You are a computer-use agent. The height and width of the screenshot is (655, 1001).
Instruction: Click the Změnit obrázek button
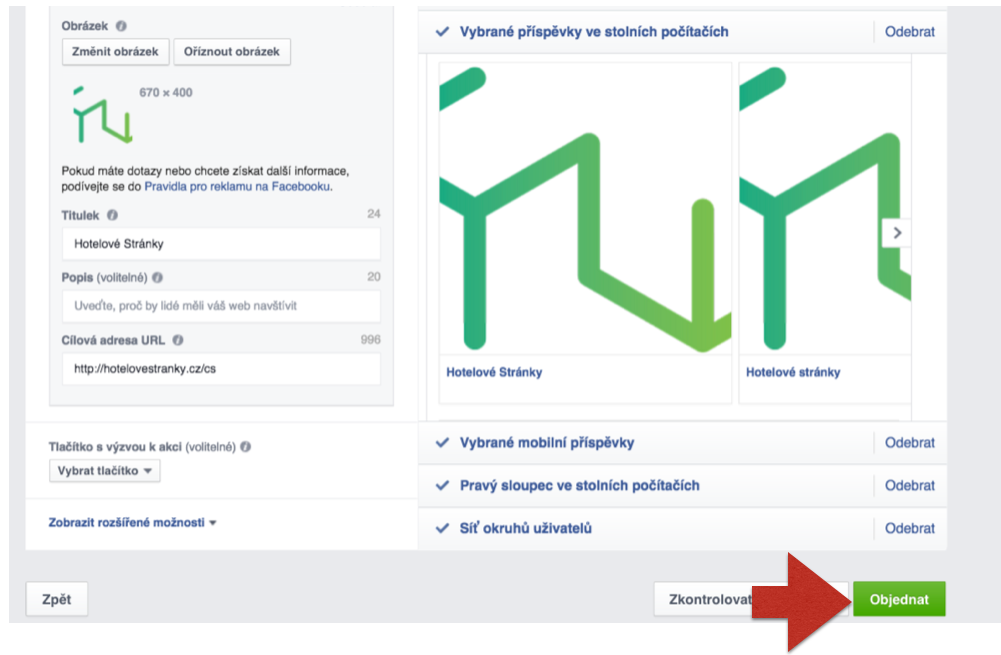pyautogui.click(x=116, y=52)
